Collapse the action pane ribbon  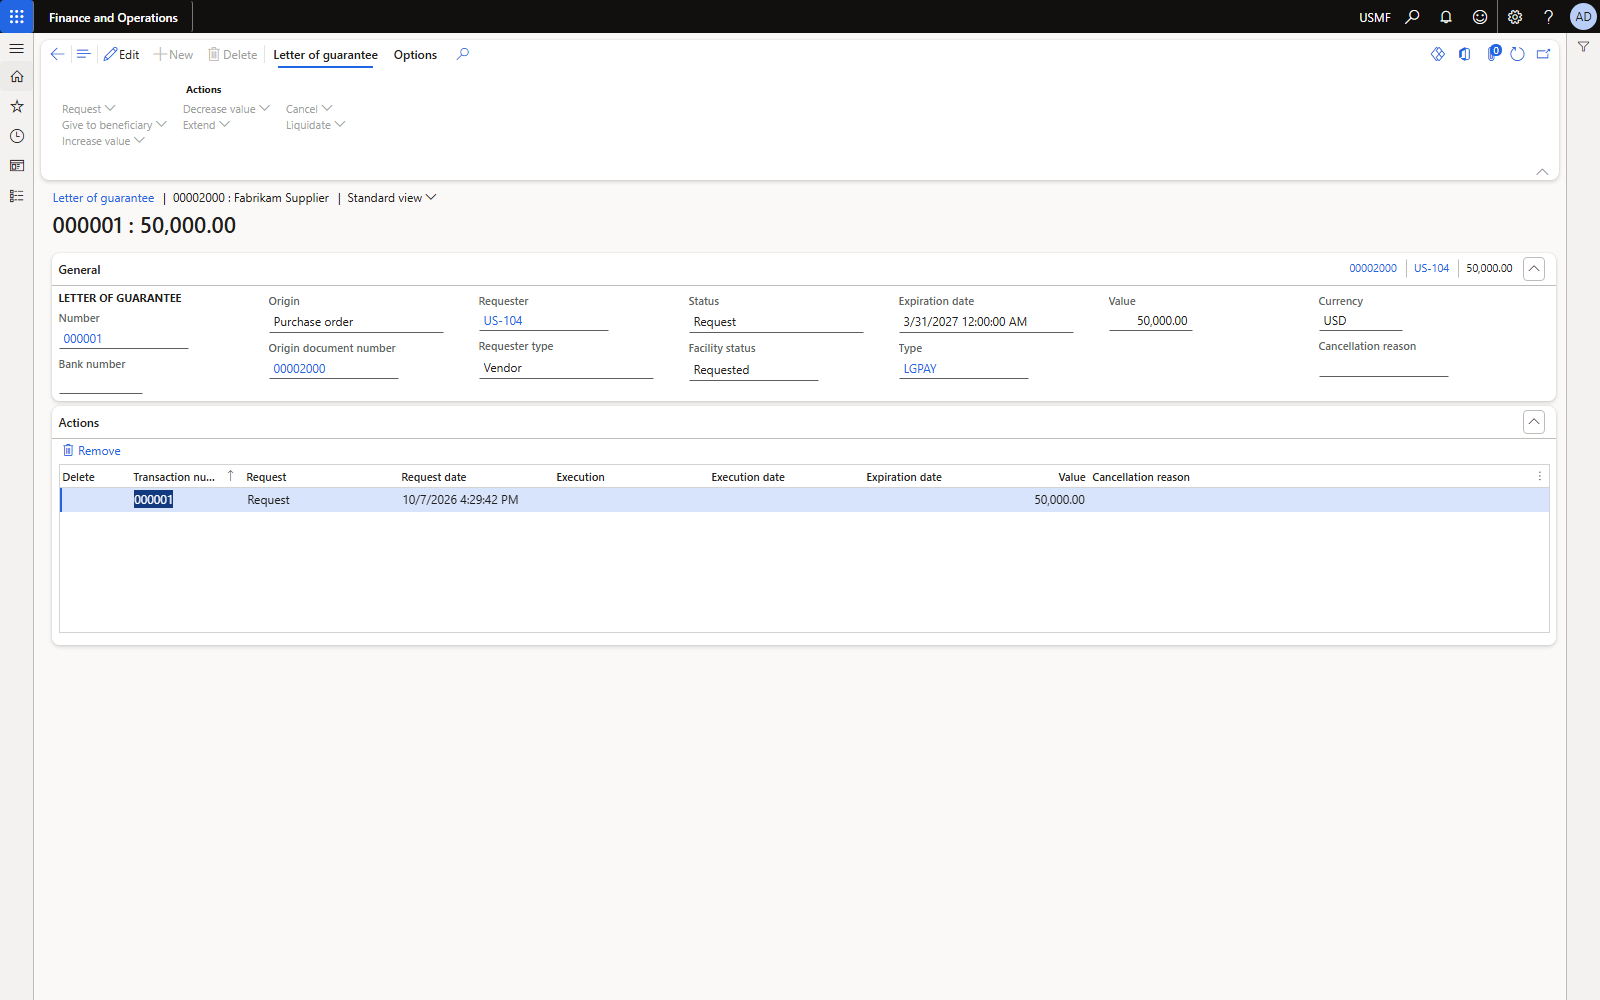click(1542, 172)
